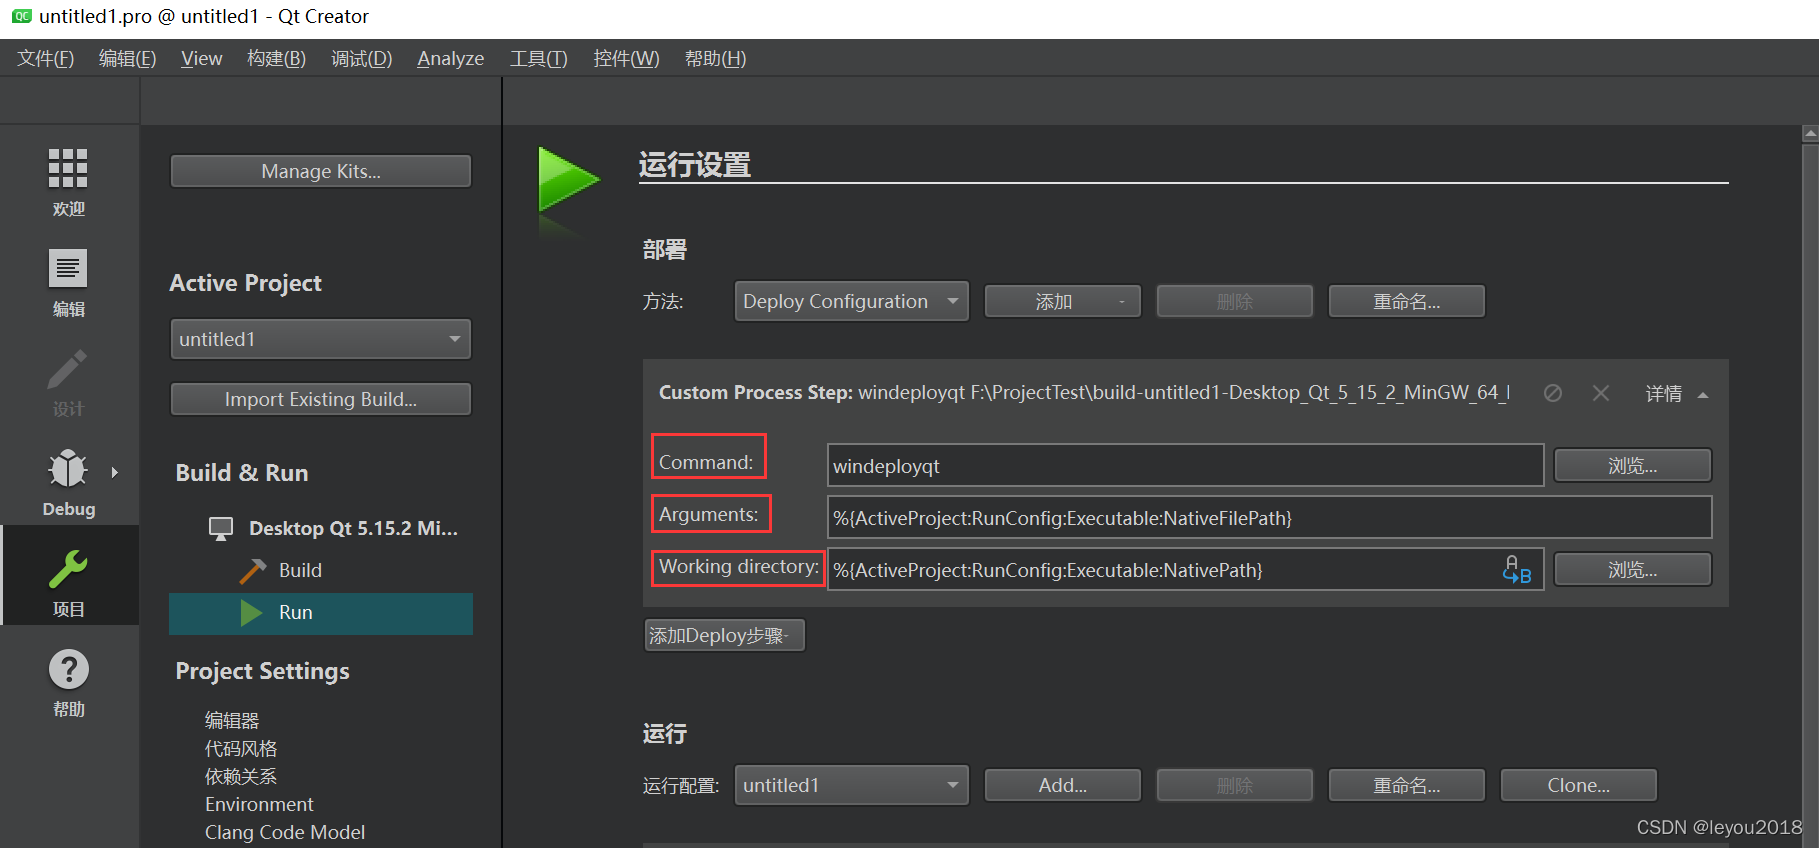The height and width of the screenshot is (848, 1819).
Task: Open the 文件(F) menu
Action: coord(45,58)
